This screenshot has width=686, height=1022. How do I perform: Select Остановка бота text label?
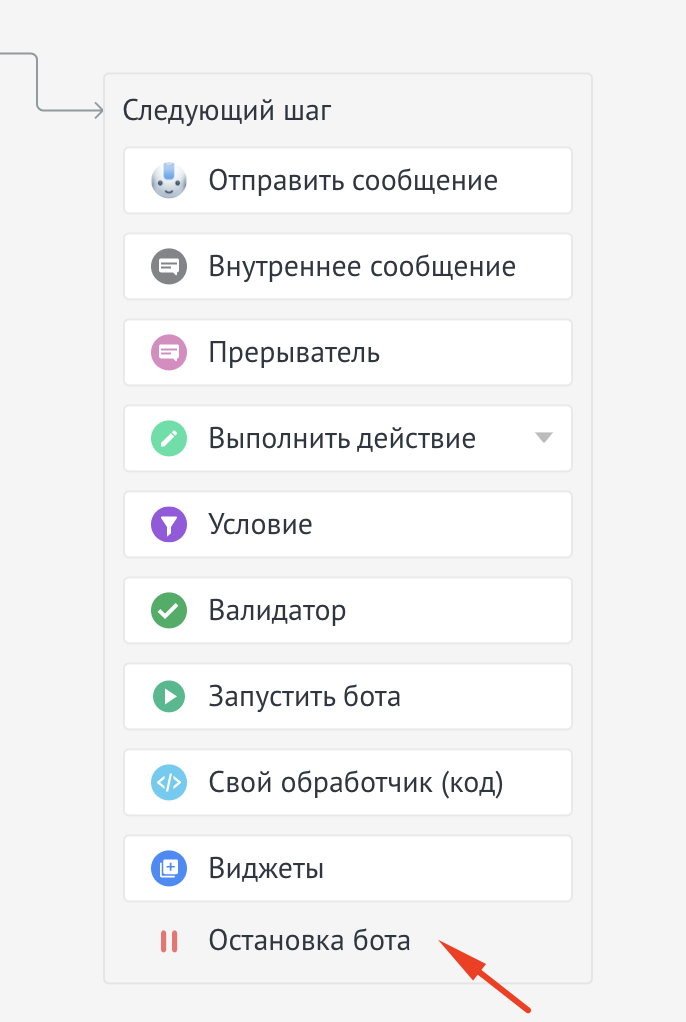[x=309, y=941]
